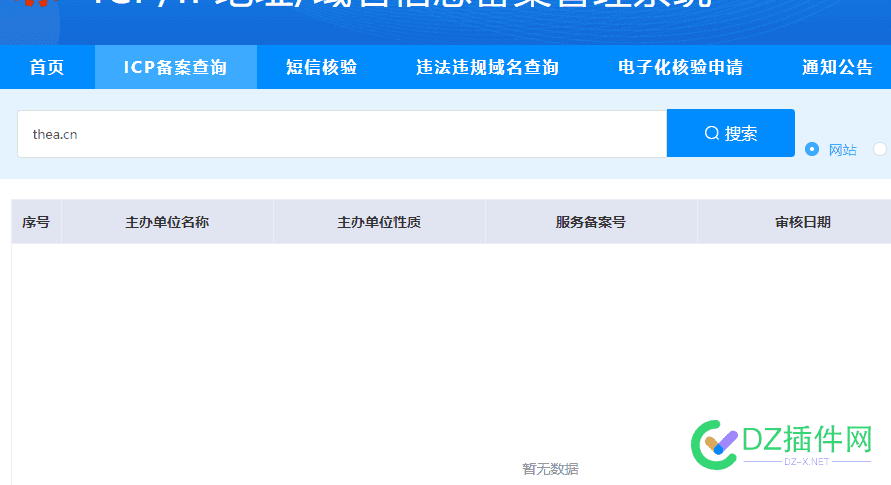
Task: Select the ICP备案查询 tab
Action: pos(176,67)
